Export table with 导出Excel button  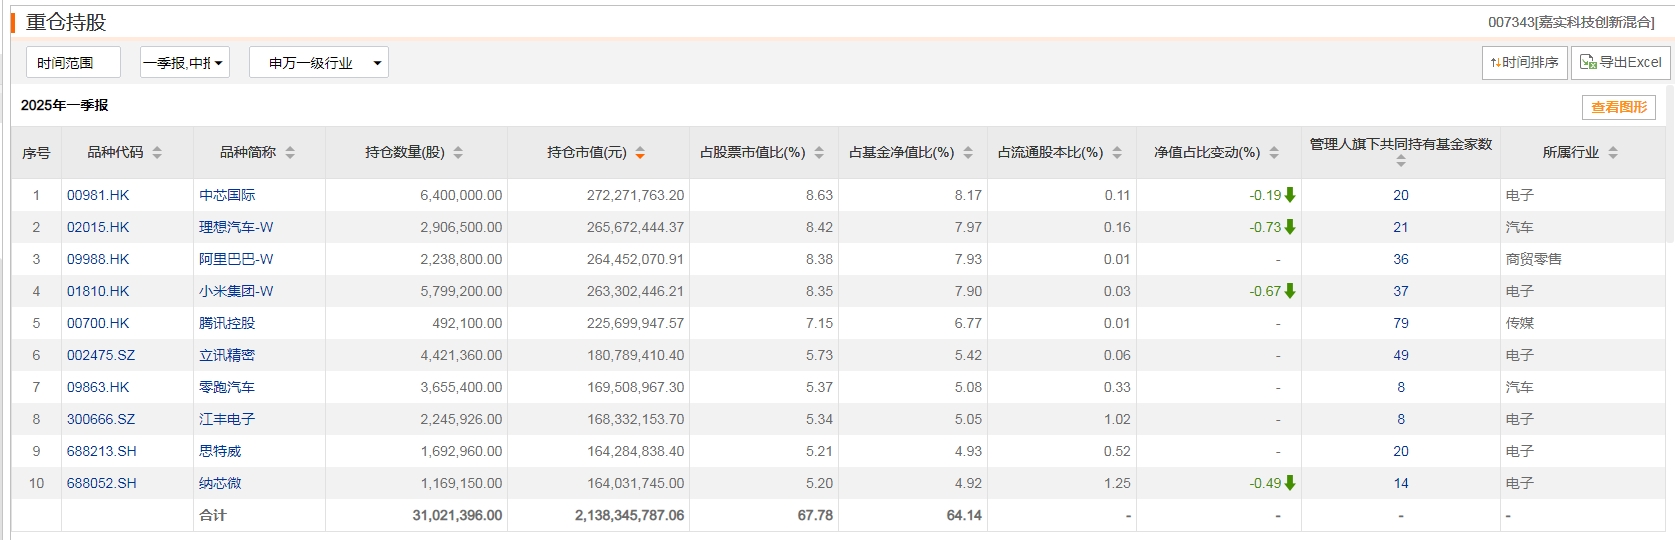[x=1620, y=62]
